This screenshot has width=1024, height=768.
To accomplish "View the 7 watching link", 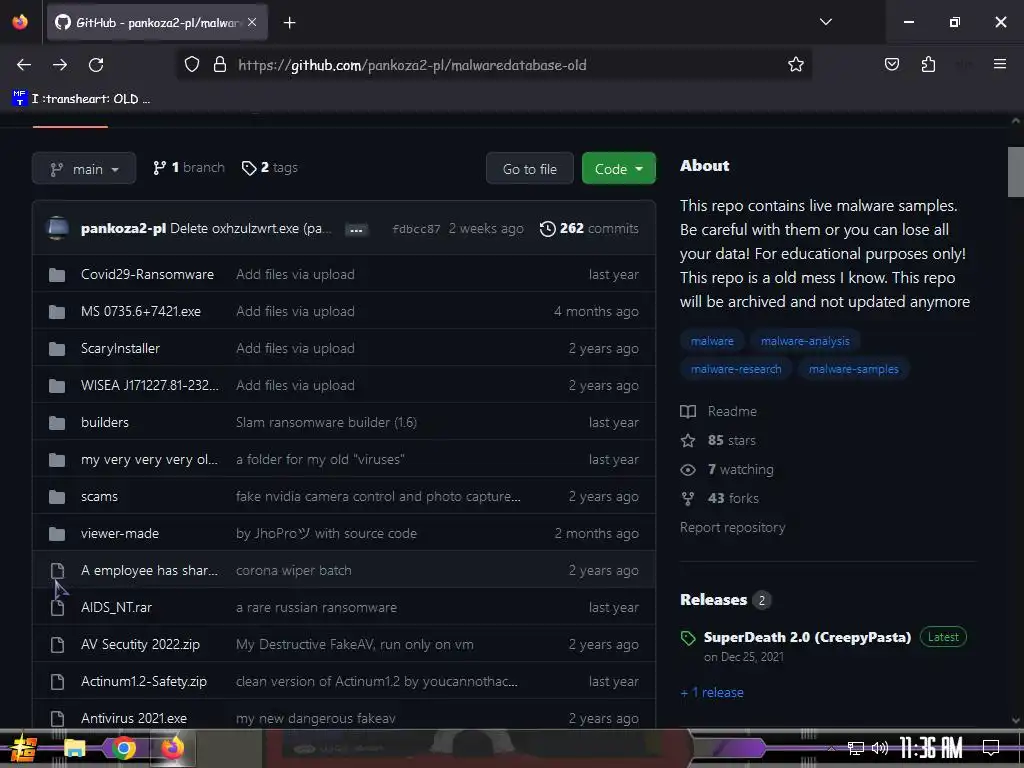I will click(727, 470).
